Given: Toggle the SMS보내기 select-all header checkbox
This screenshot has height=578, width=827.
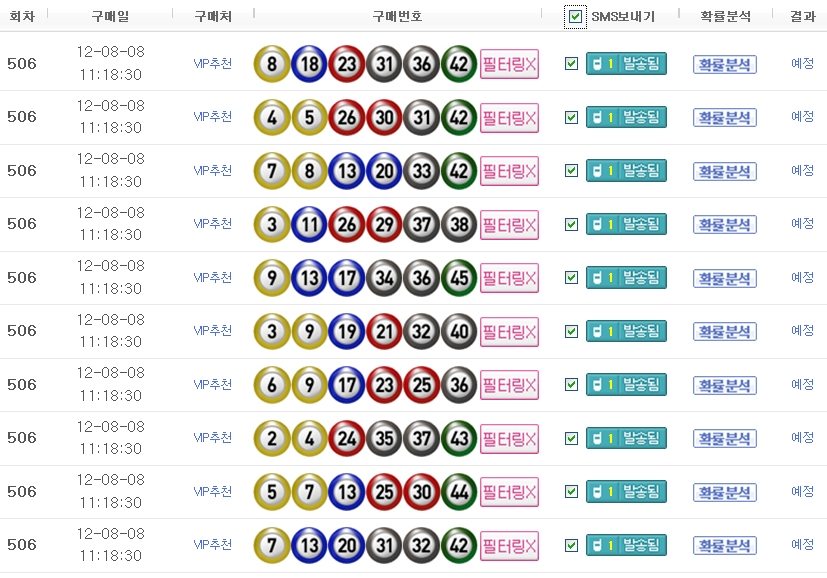Looking at the screenshot, I should (574, 16).
